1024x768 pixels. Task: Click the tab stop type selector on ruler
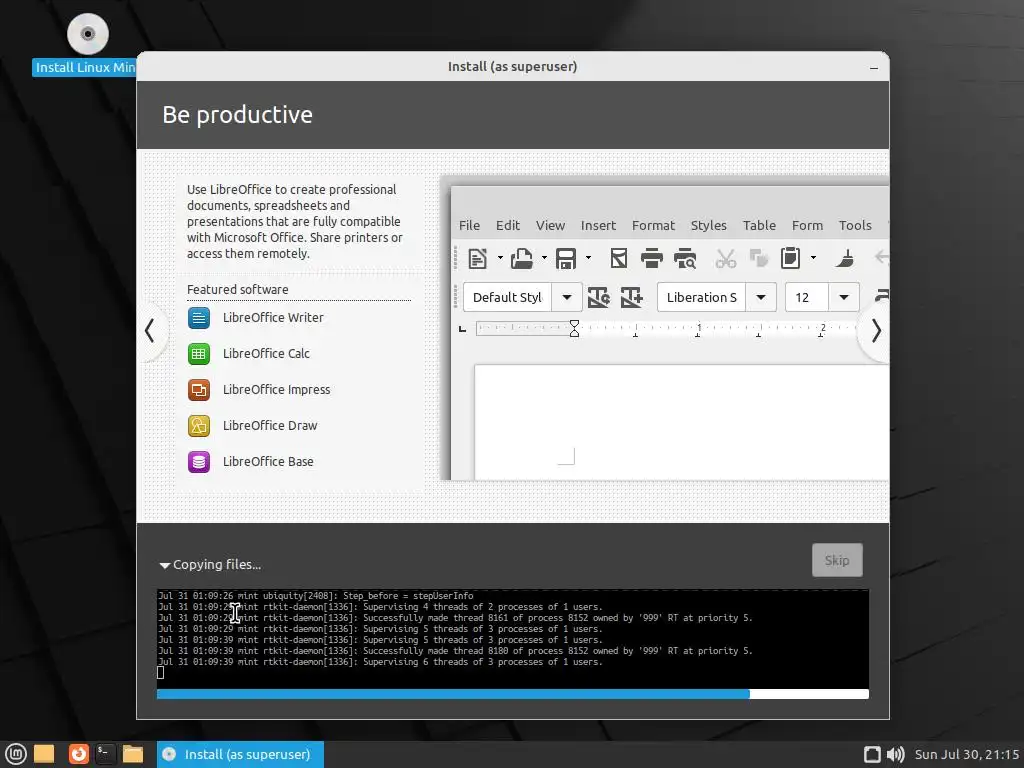pyautogui.click(x=462, y=329)
